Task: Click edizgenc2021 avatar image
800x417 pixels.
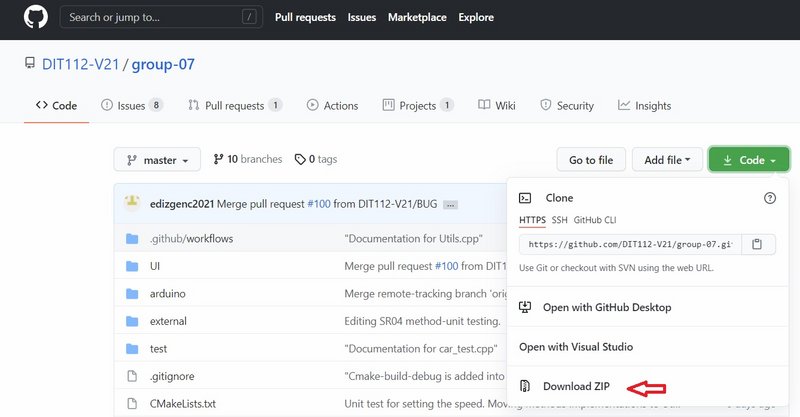Action: [132, 203]
